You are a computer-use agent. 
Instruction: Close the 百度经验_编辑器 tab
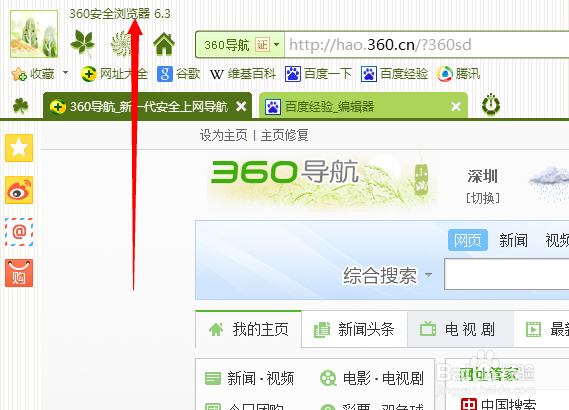[456, 106]
